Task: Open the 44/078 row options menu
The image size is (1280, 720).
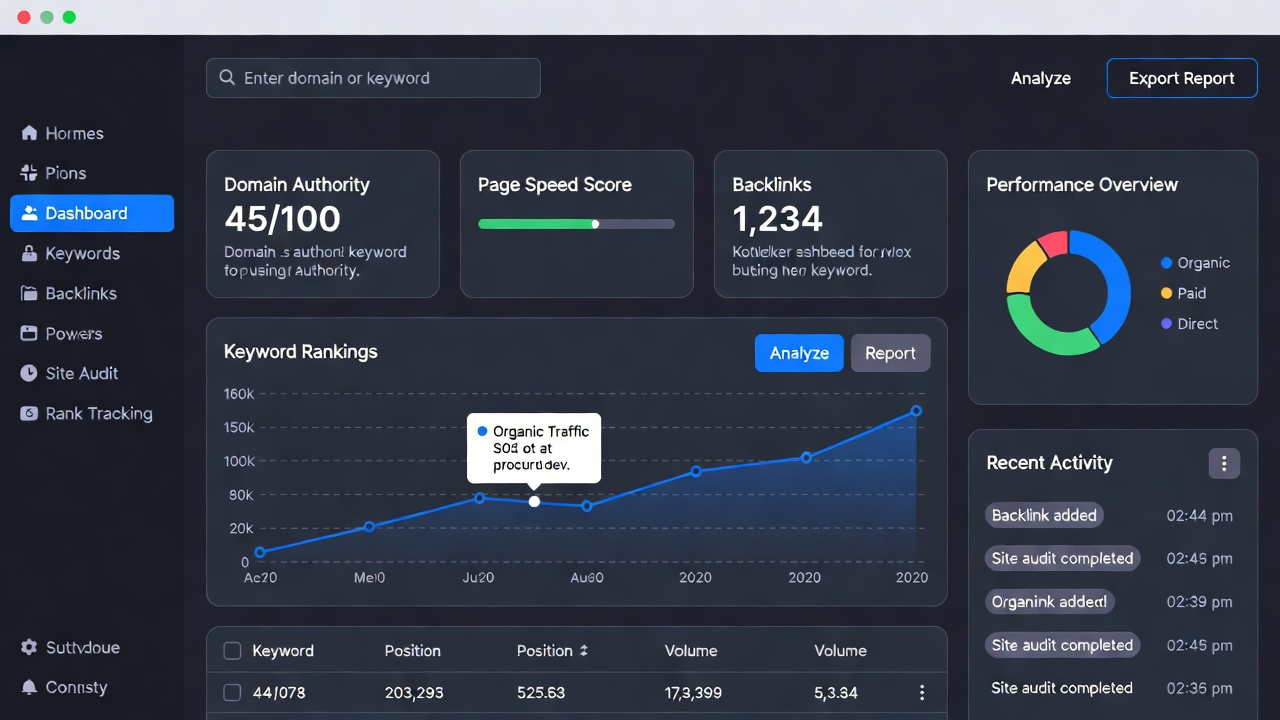Action: coord(921,693)
